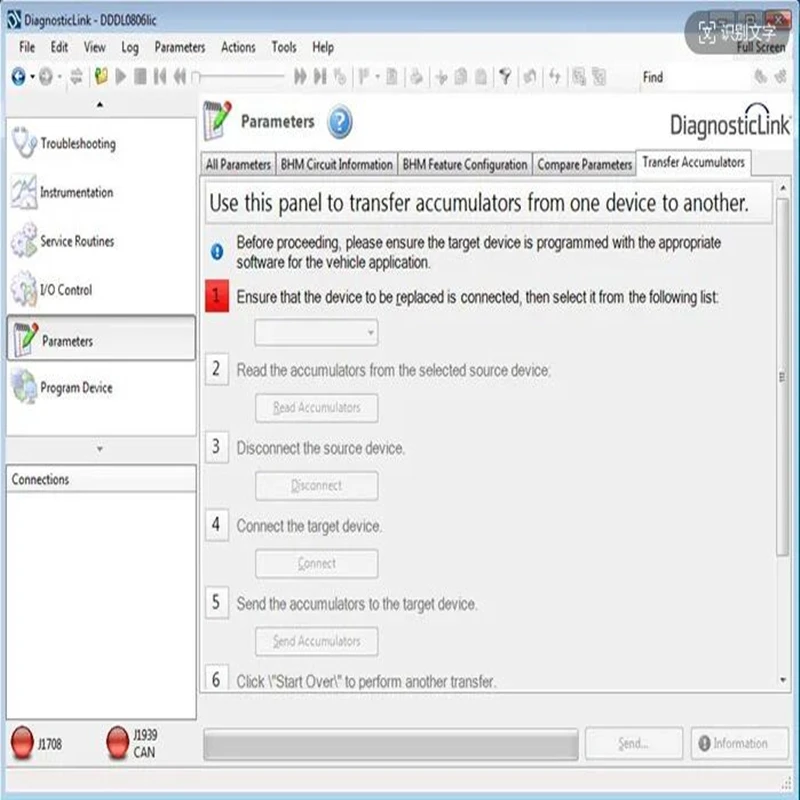800x800 pixels.
Task: Switch to the Compare Parameters tab
Action: (x=585, y=165)
